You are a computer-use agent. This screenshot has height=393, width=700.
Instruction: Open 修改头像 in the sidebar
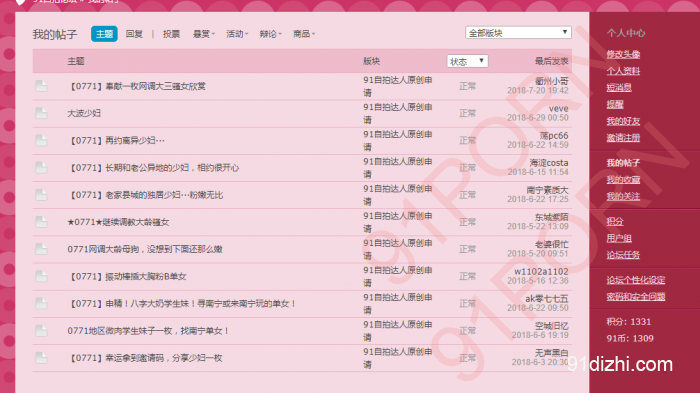[x=623, y=54]
